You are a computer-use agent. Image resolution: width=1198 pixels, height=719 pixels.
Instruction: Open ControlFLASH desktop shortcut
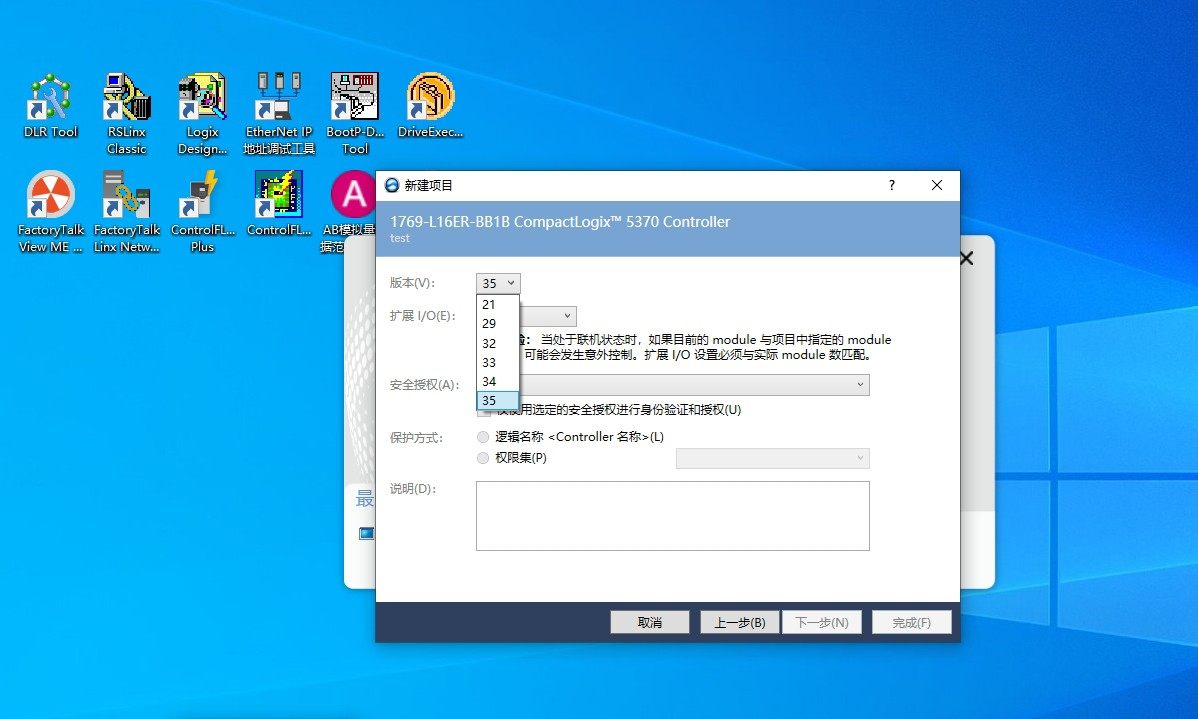coord(279,204)
